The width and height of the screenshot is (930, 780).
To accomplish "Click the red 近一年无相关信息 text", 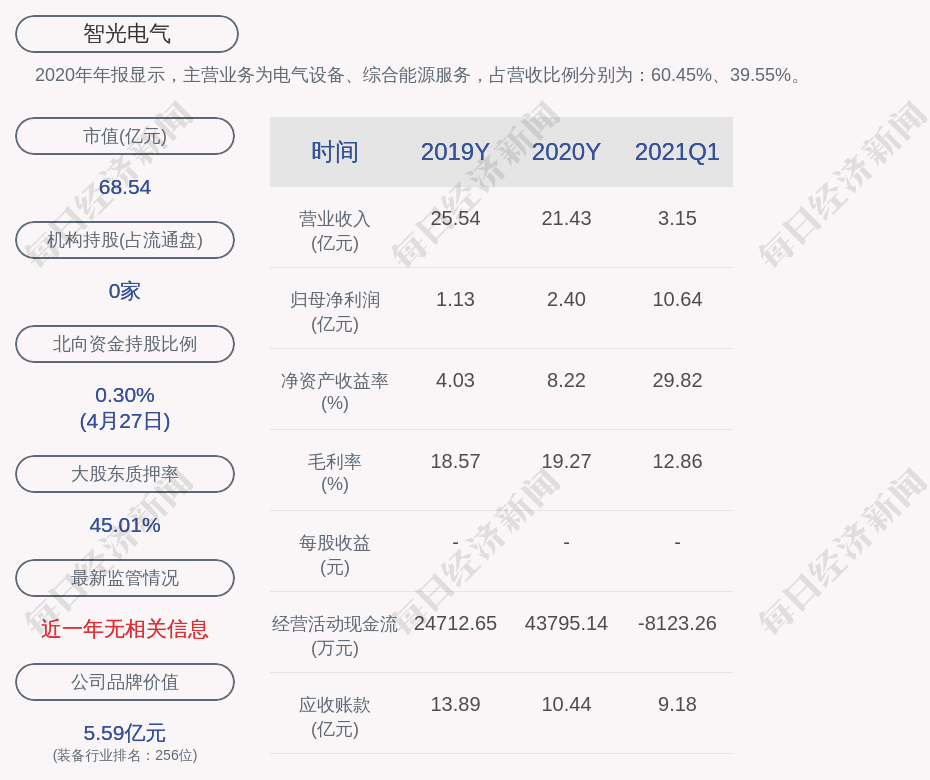I will (x=125, y=629).
